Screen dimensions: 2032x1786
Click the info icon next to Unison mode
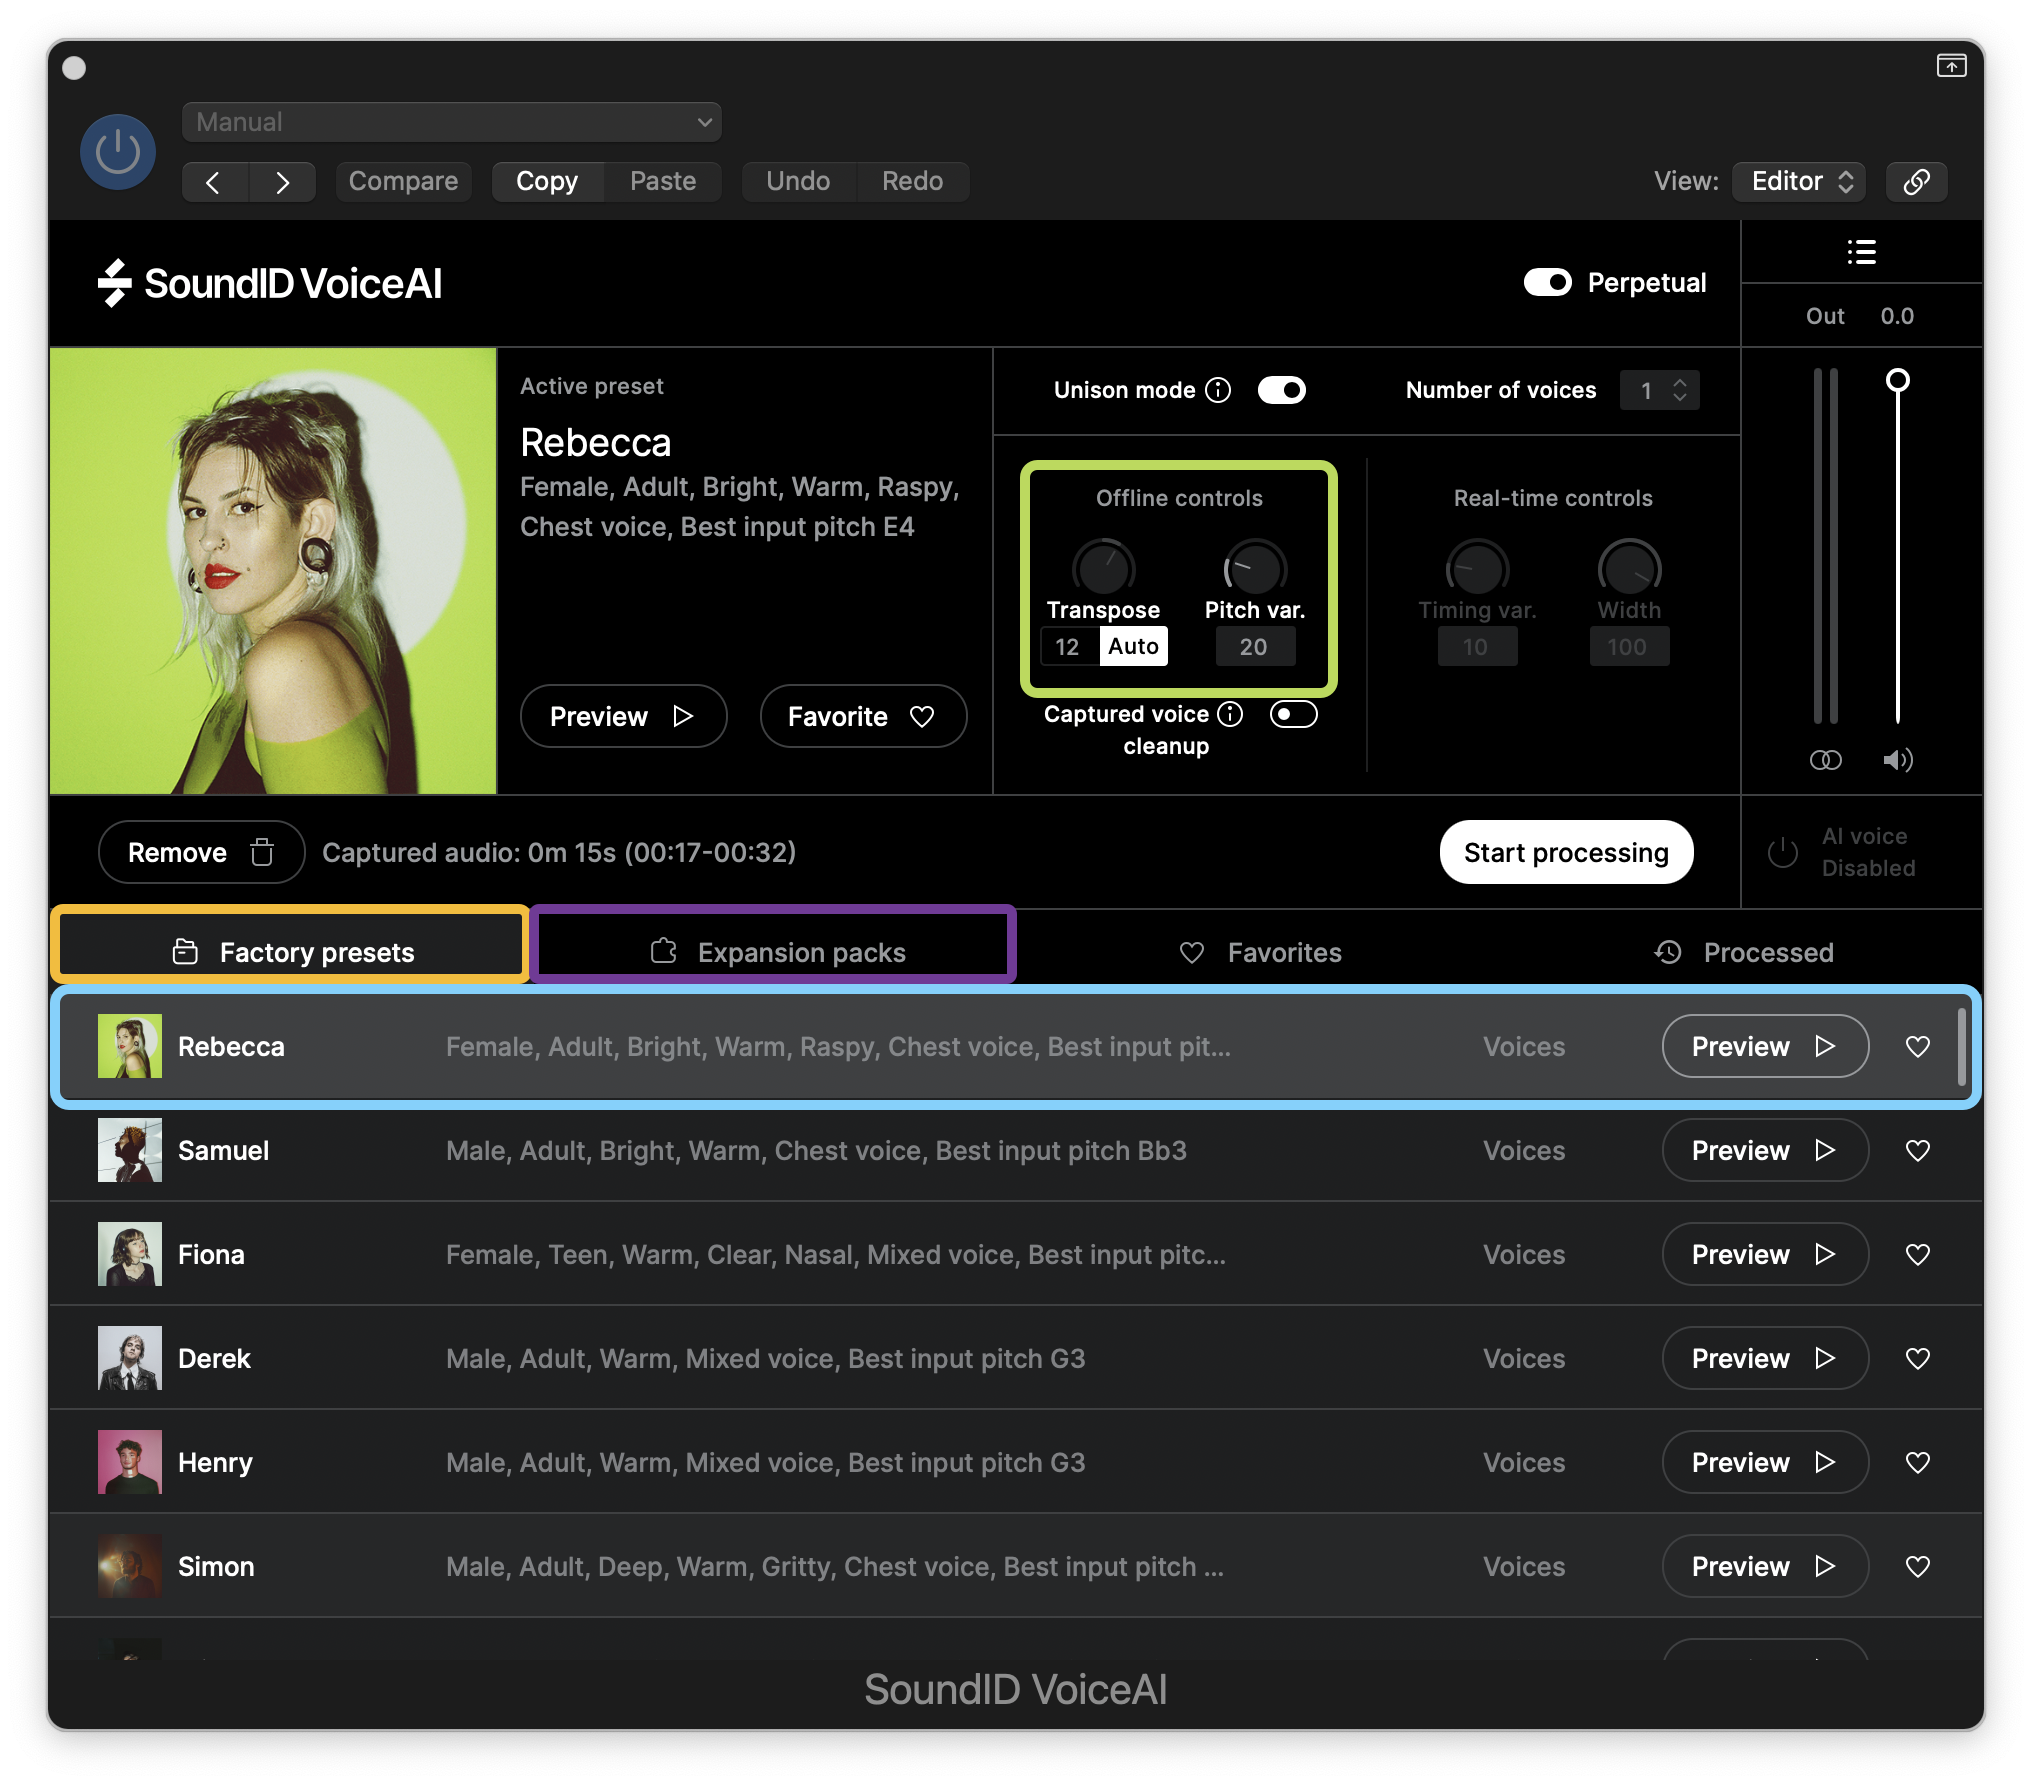click(x=1220, y=390)
